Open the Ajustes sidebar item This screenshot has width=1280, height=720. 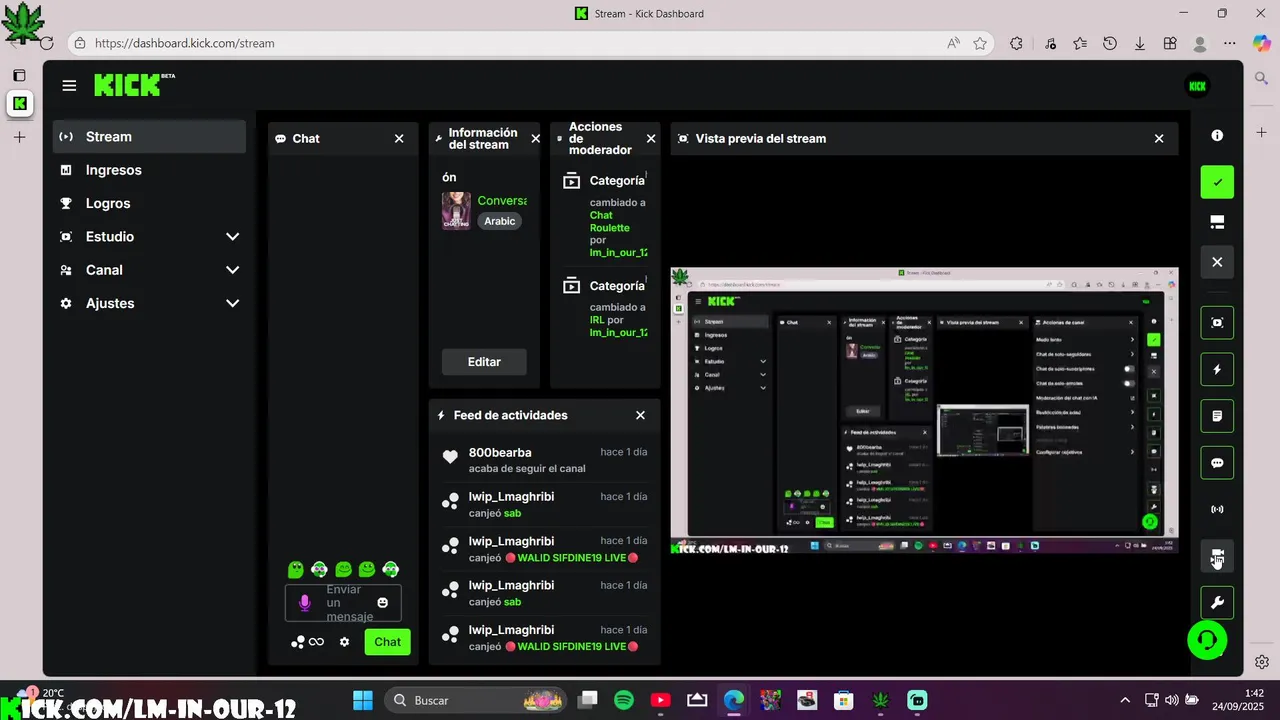[149, 303]
